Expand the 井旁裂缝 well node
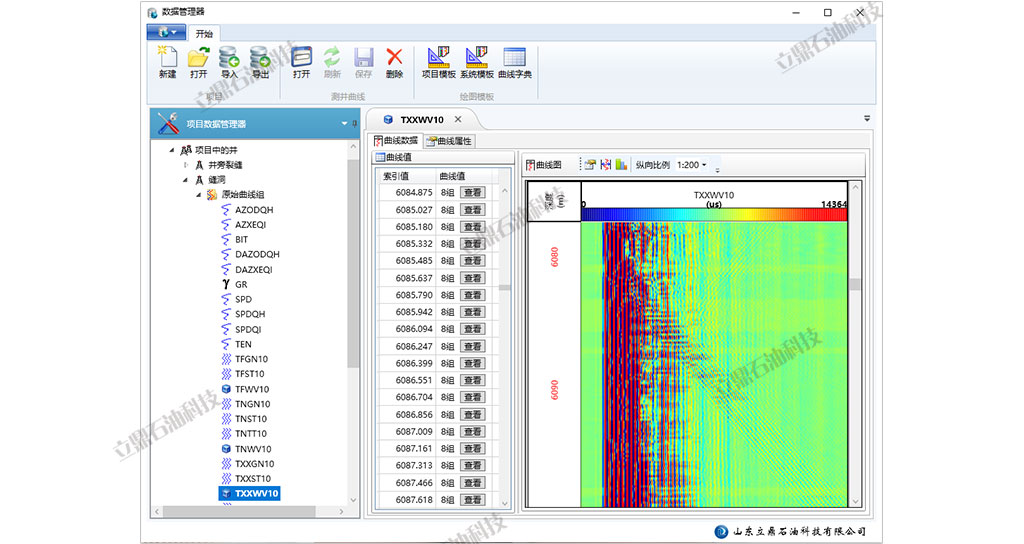This screenshot has height=544, width=1024. (185, 165)
